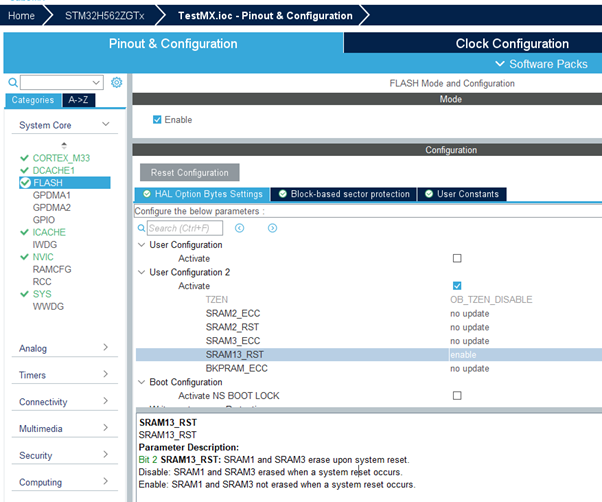The image size is (602, 502).
Task: Click the STM32H562ZGTx breadcrumb
Action: [104, 16]
